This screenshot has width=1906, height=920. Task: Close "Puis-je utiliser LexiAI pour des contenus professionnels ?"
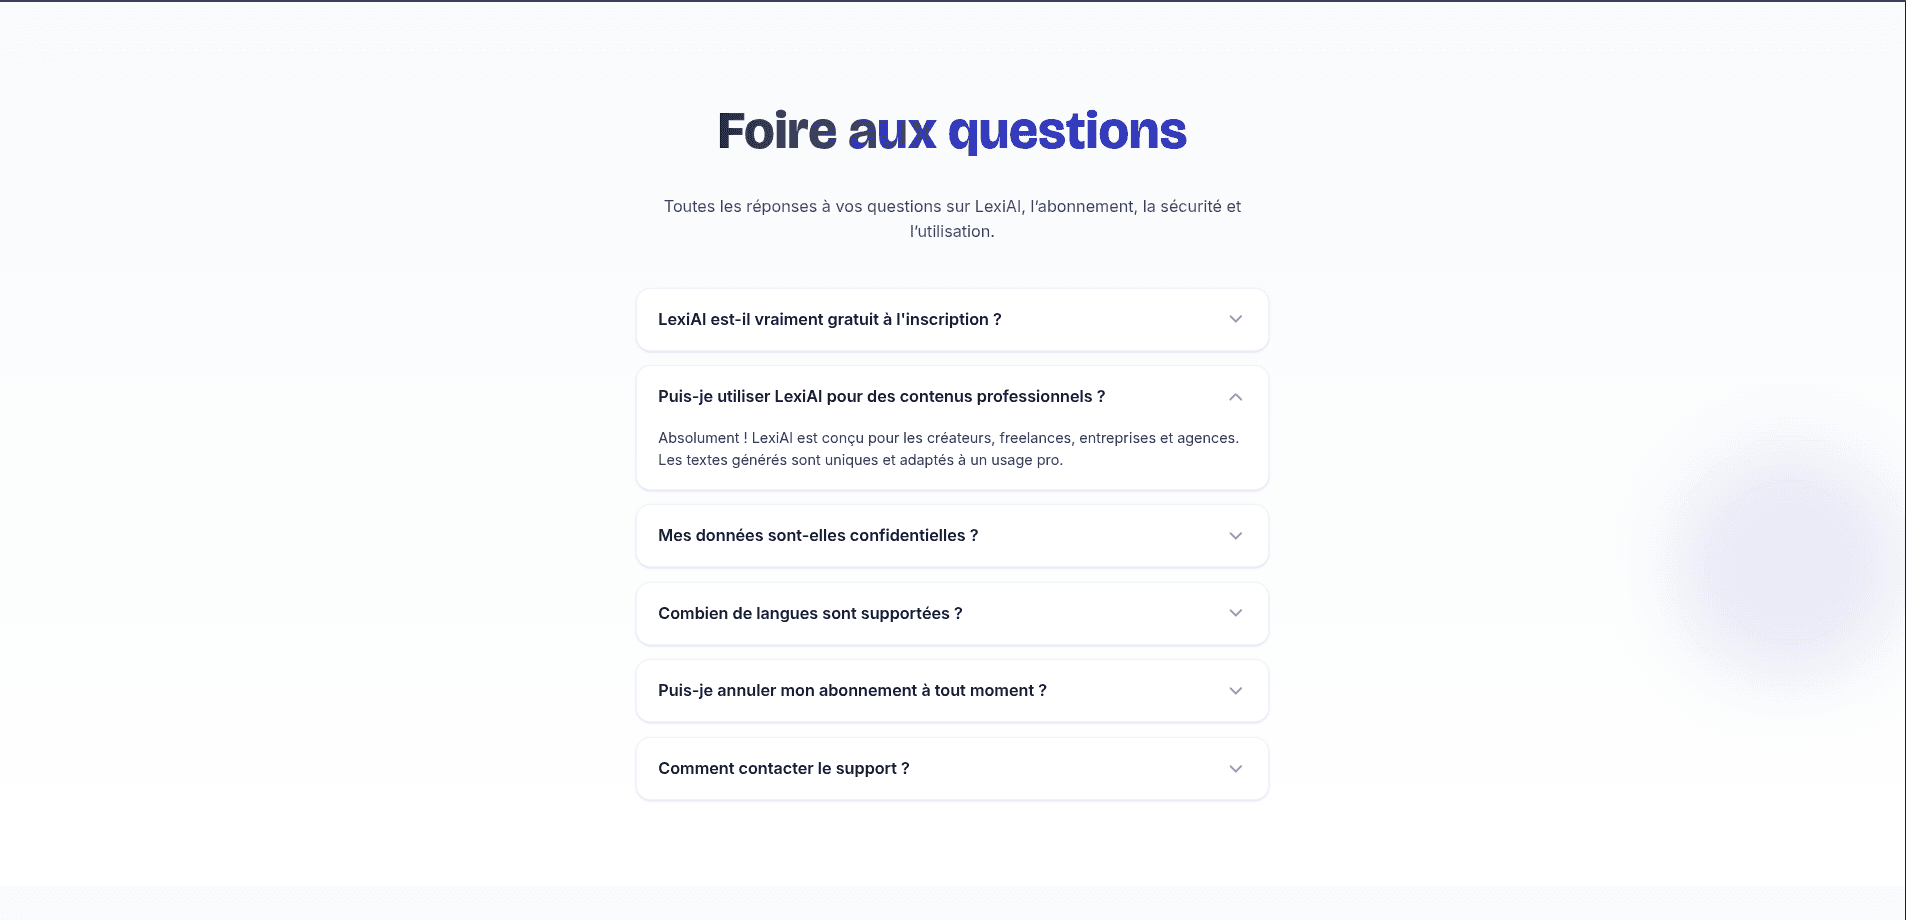coord(881,397)
